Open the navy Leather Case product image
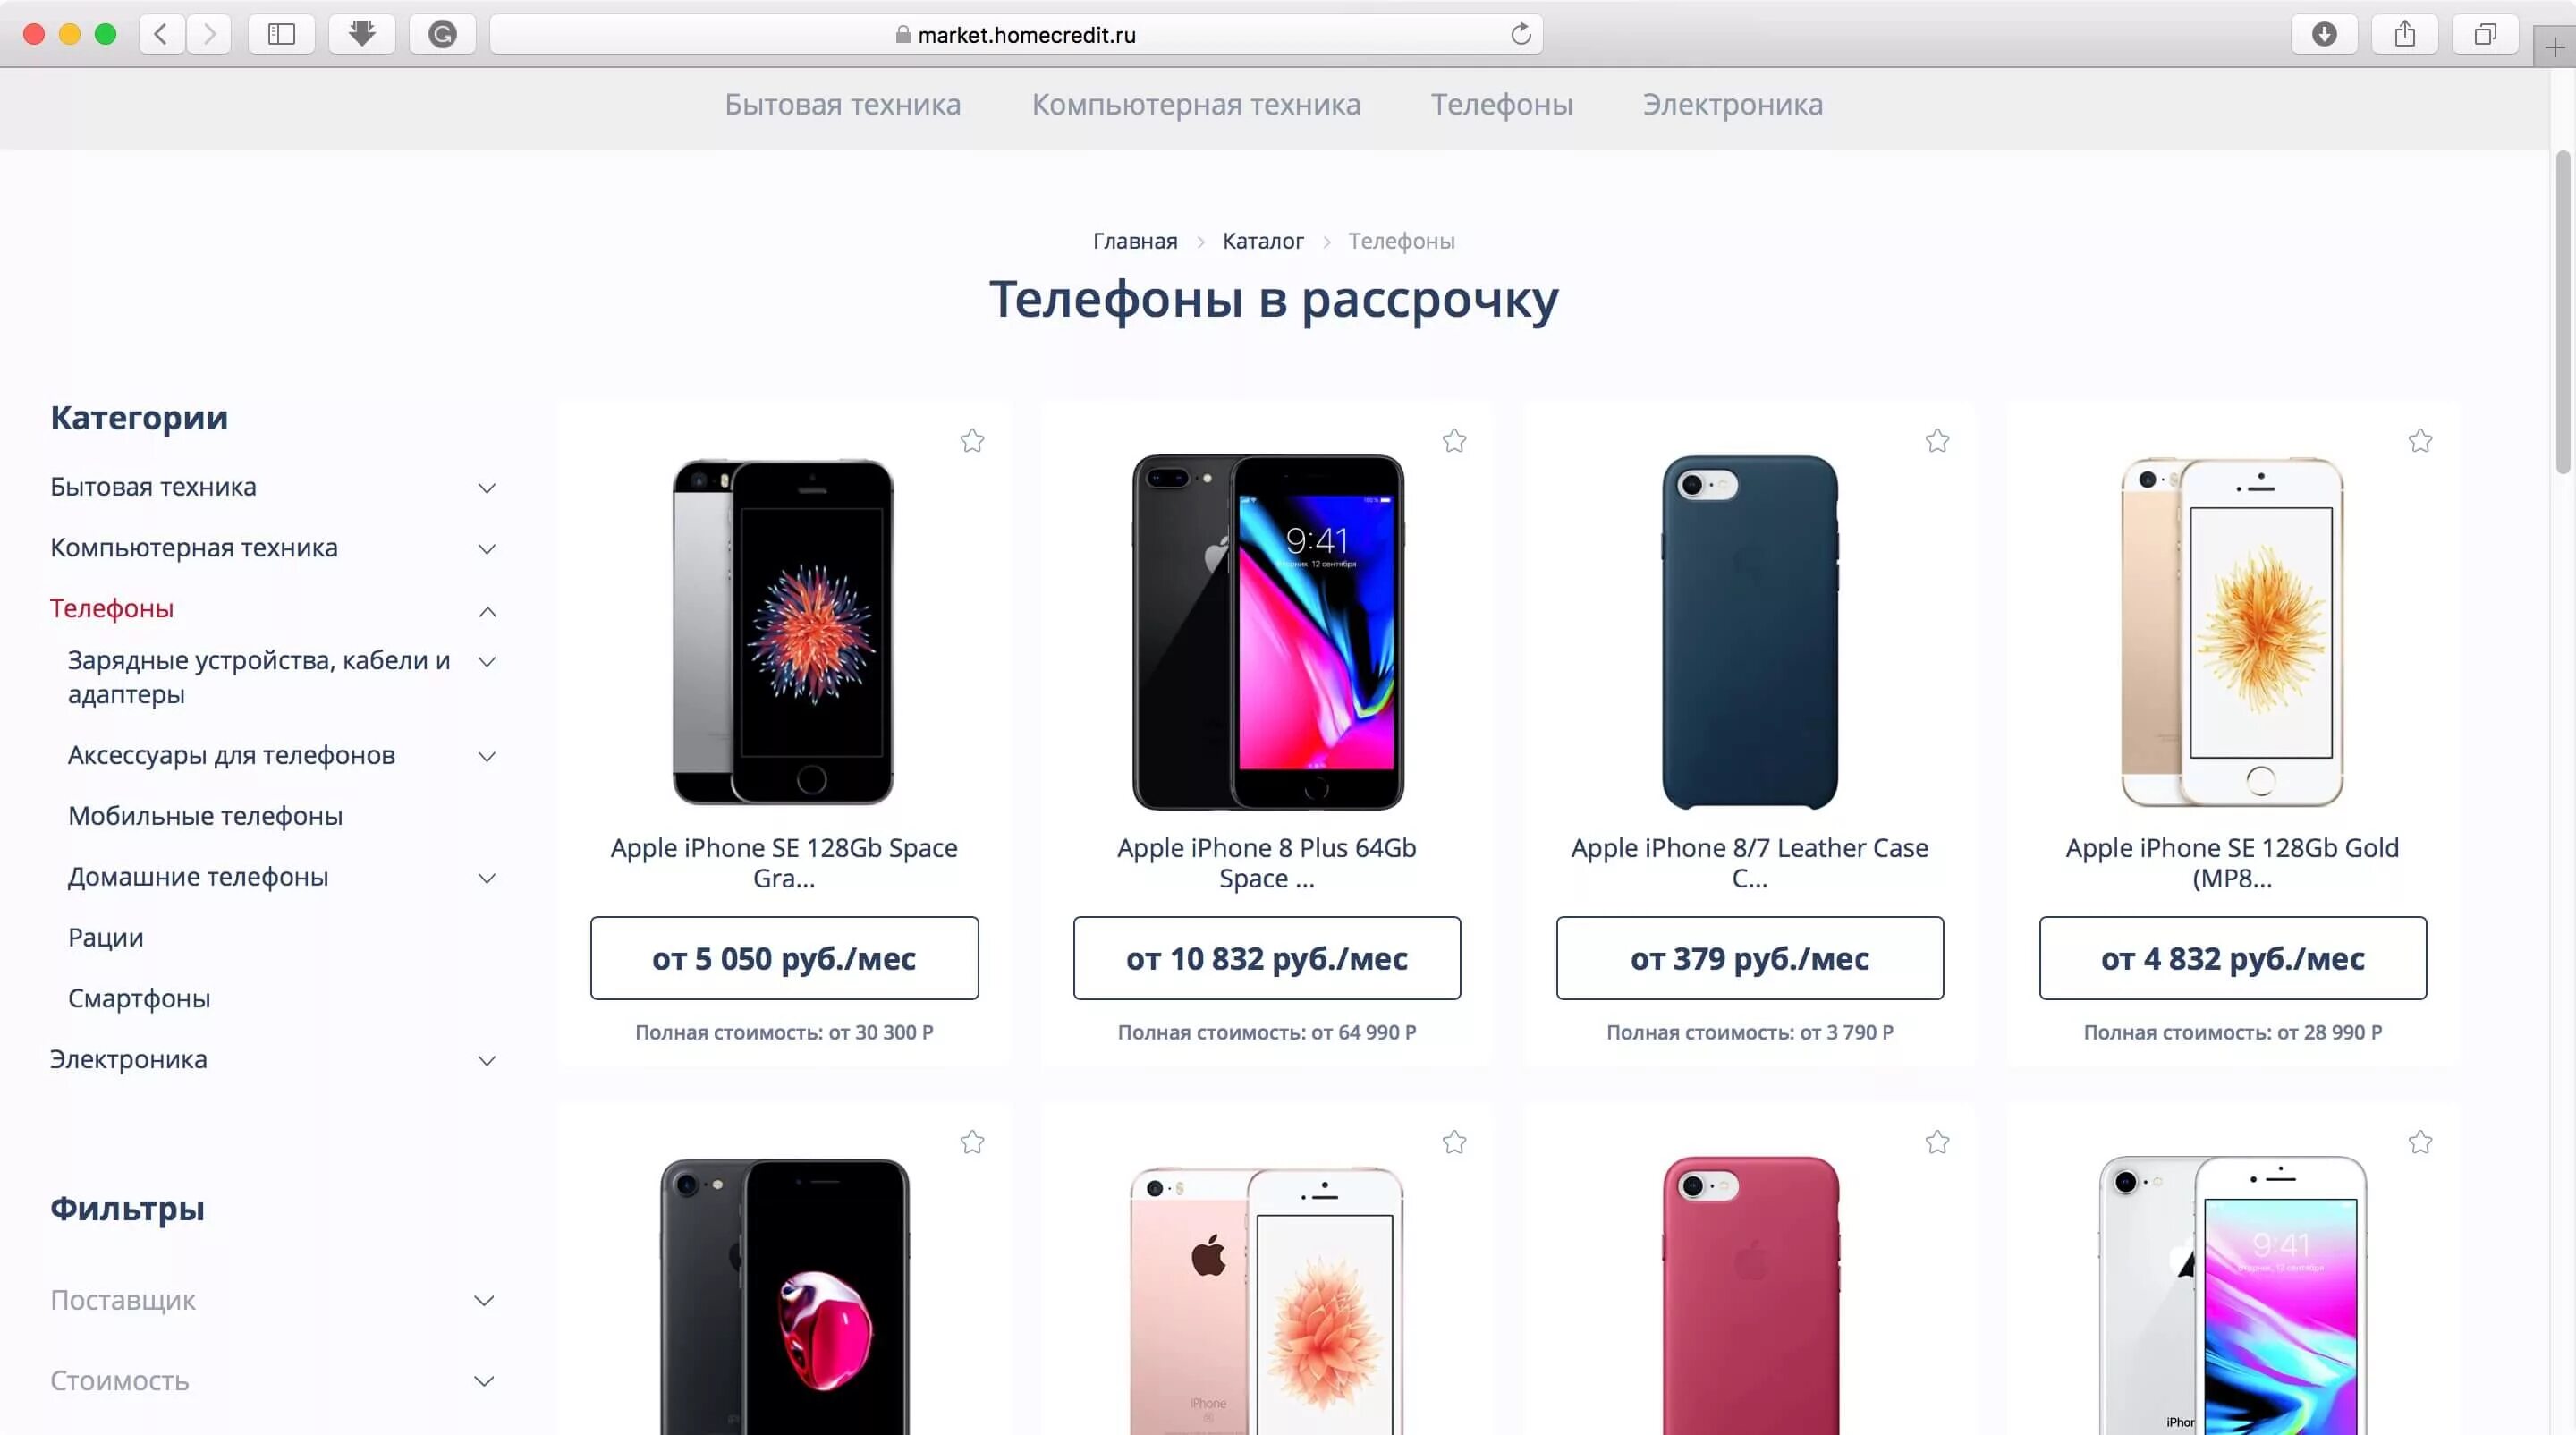This screenshot has height=1435, width=2576. pyautogui.click(x=1749, y=631)
